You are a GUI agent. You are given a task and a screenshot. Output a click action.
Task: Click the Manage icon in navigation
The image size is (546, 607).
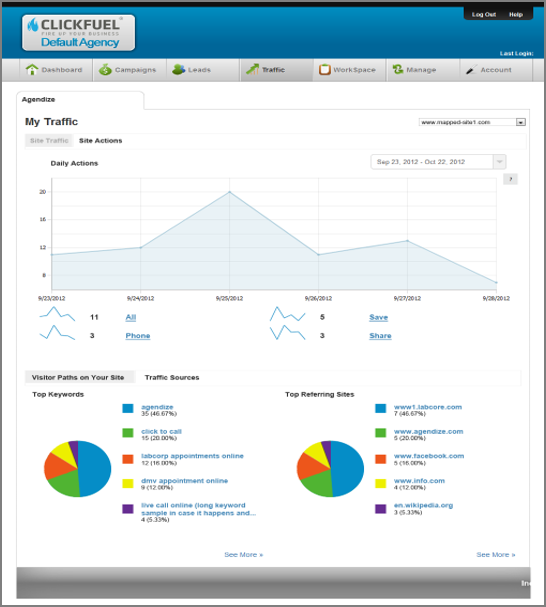[398, 69]
